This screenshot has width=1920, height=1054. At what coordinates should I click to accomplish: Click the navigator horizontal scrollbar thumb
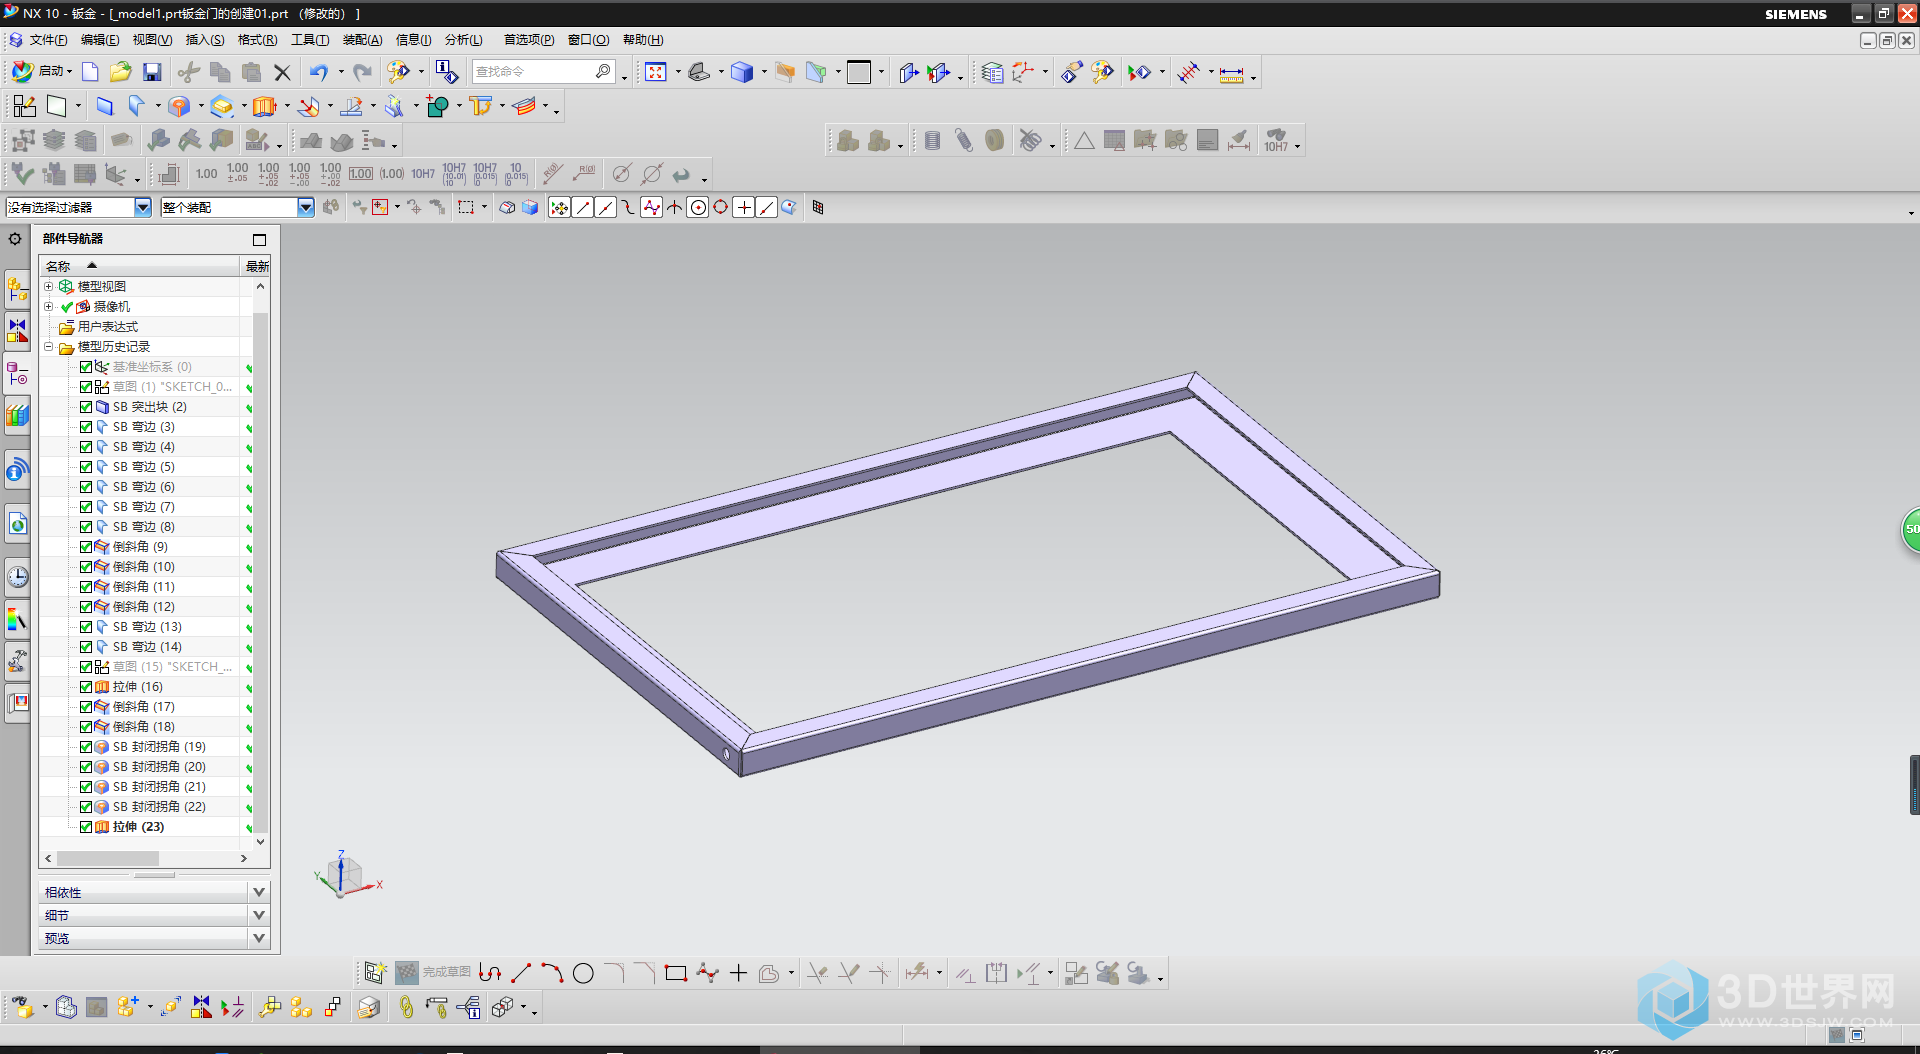[x=108, y=858]
